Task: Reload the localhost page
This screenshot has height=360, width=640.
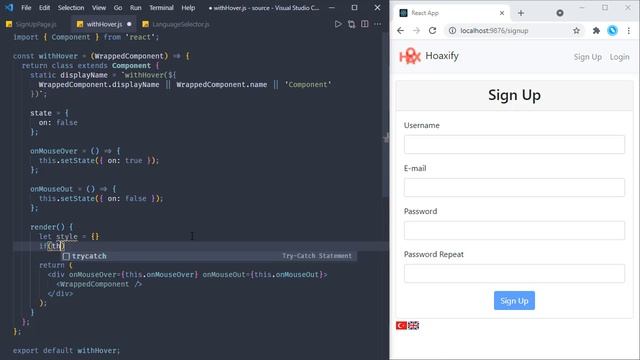Action: 432,31
